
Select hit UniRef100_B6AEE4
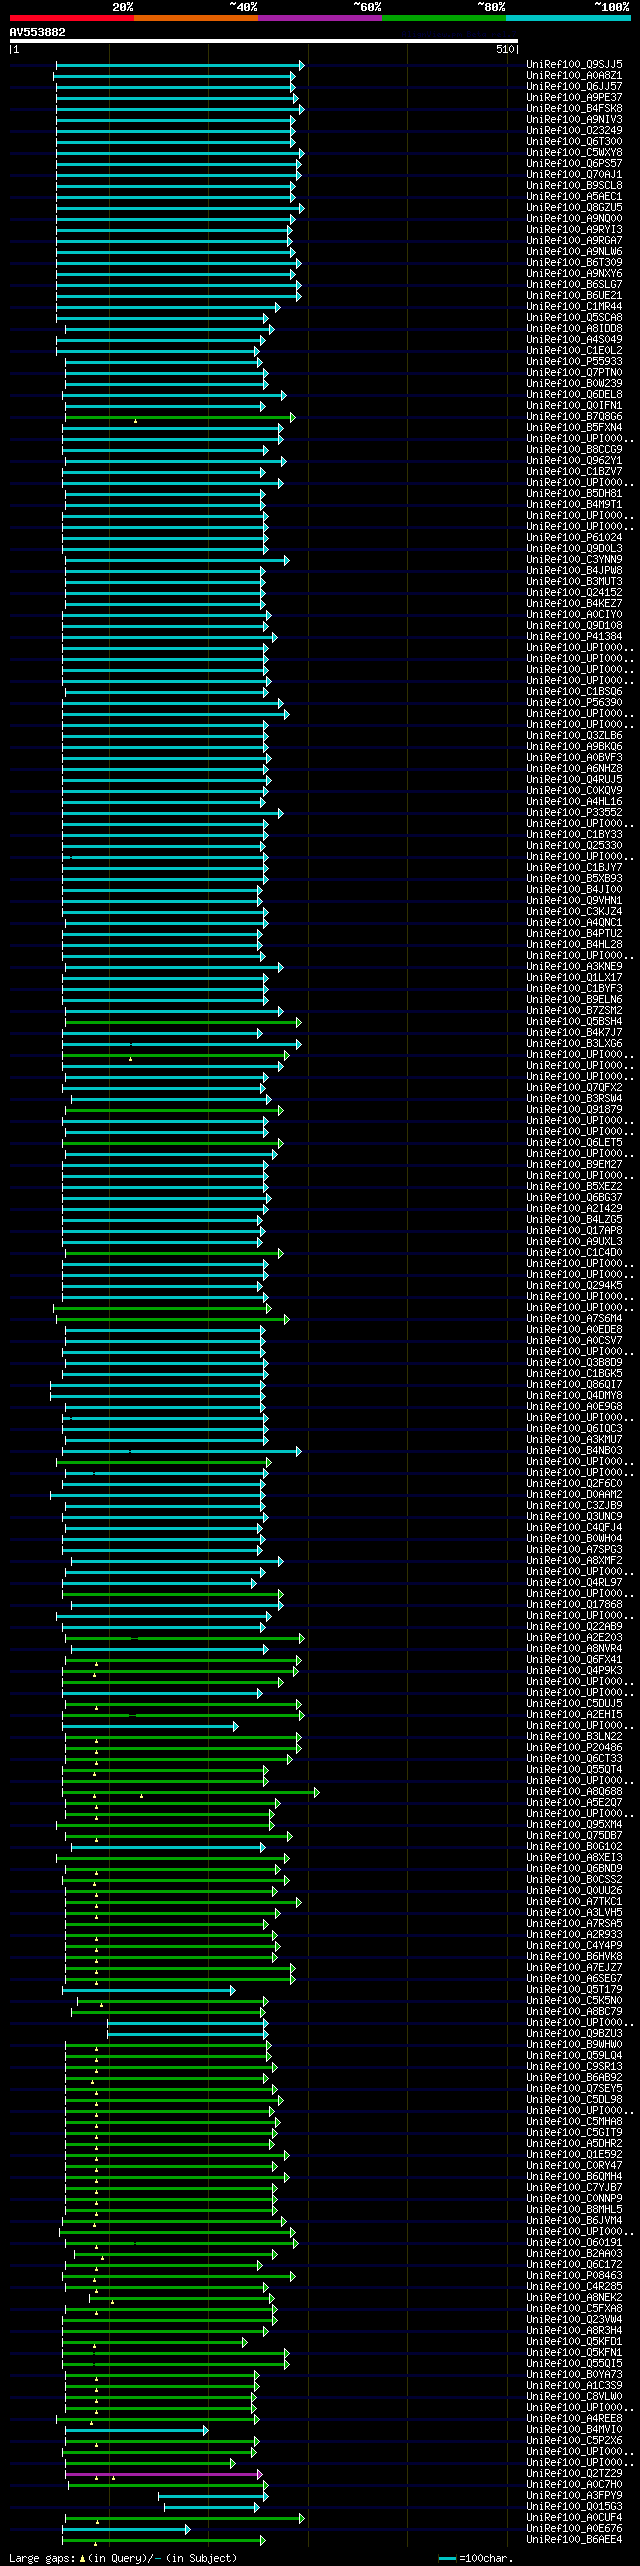pyautogui.click(x=574, y=2540)
